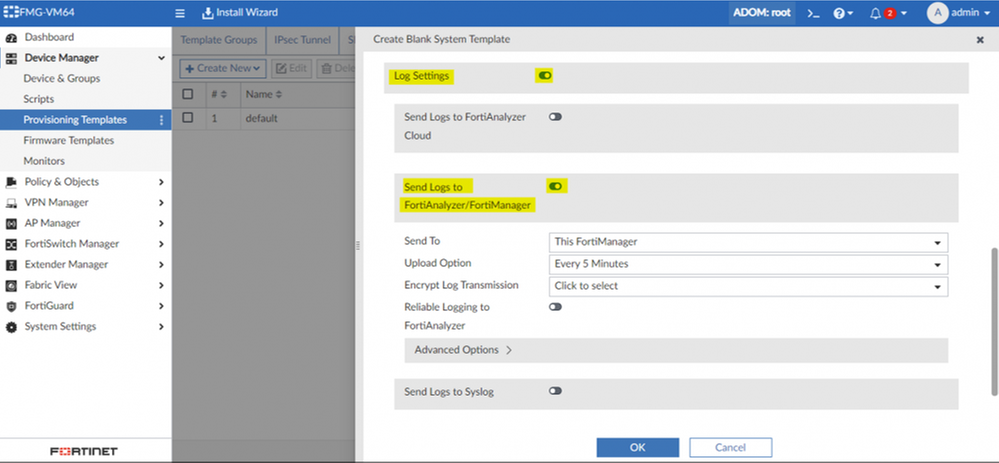999x463 pixels.
Task: Expand Advanced Options section
Action: tap(458, 350)
